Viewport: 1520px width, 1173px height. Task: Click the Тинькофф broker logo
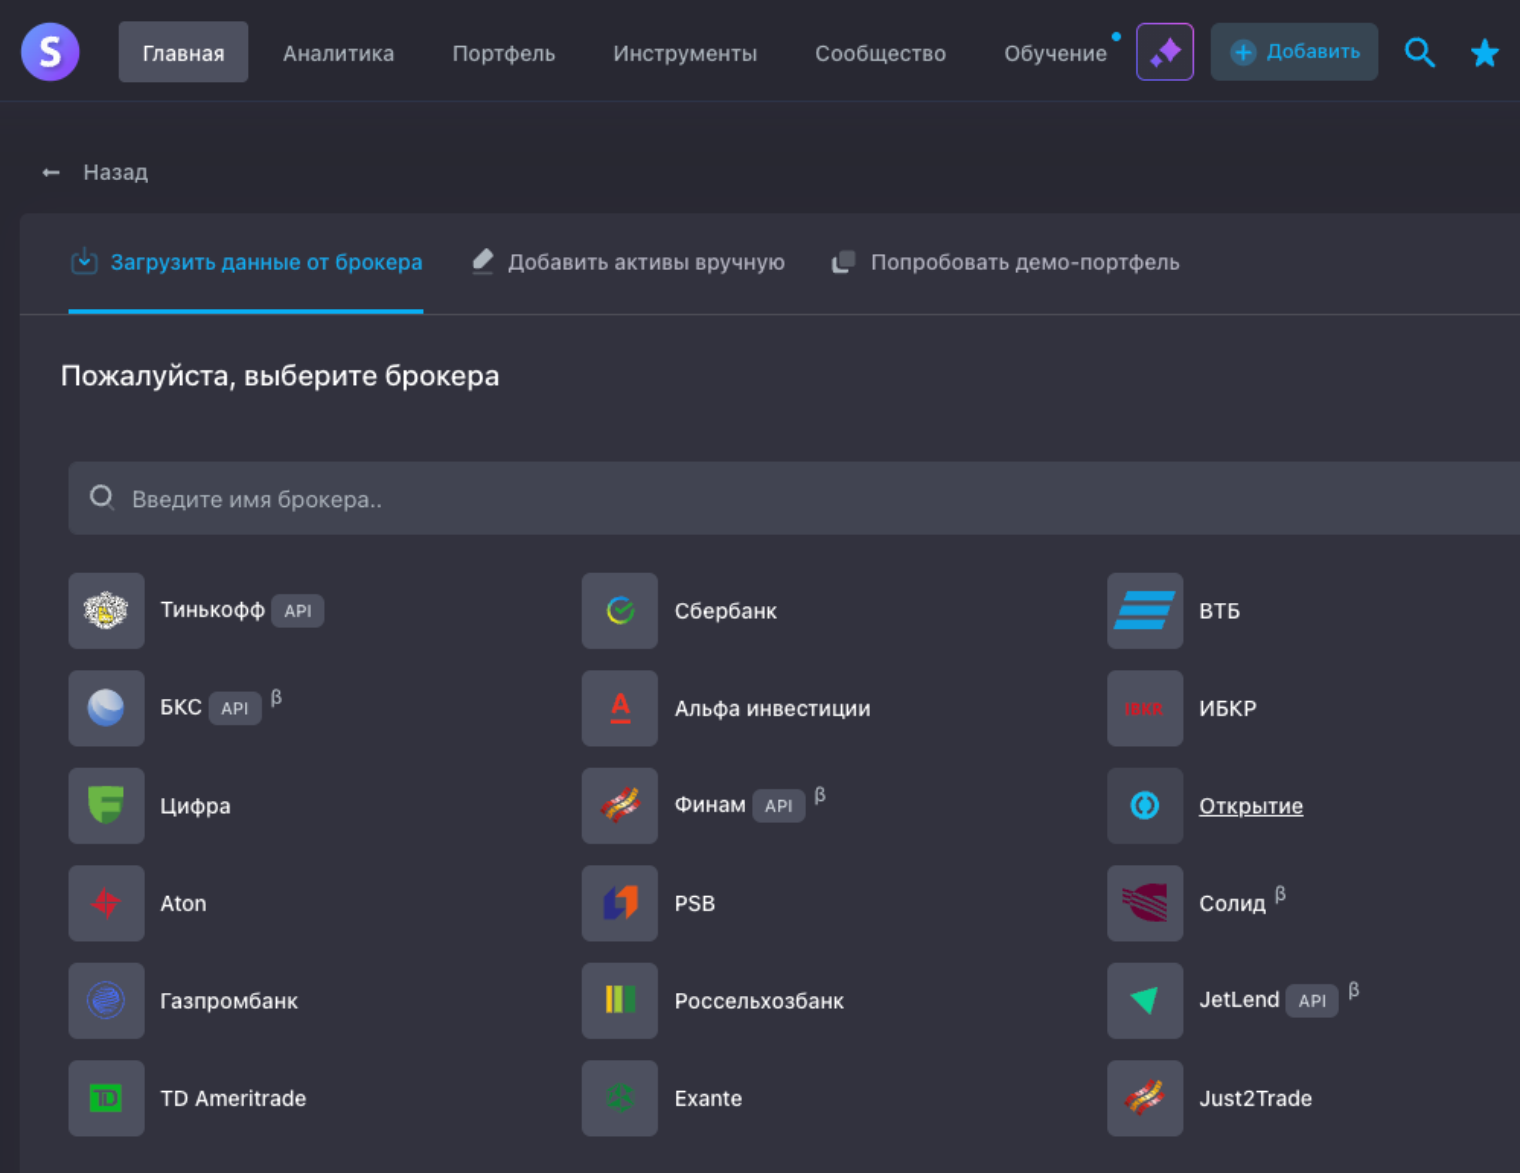(x=106, y=611)
